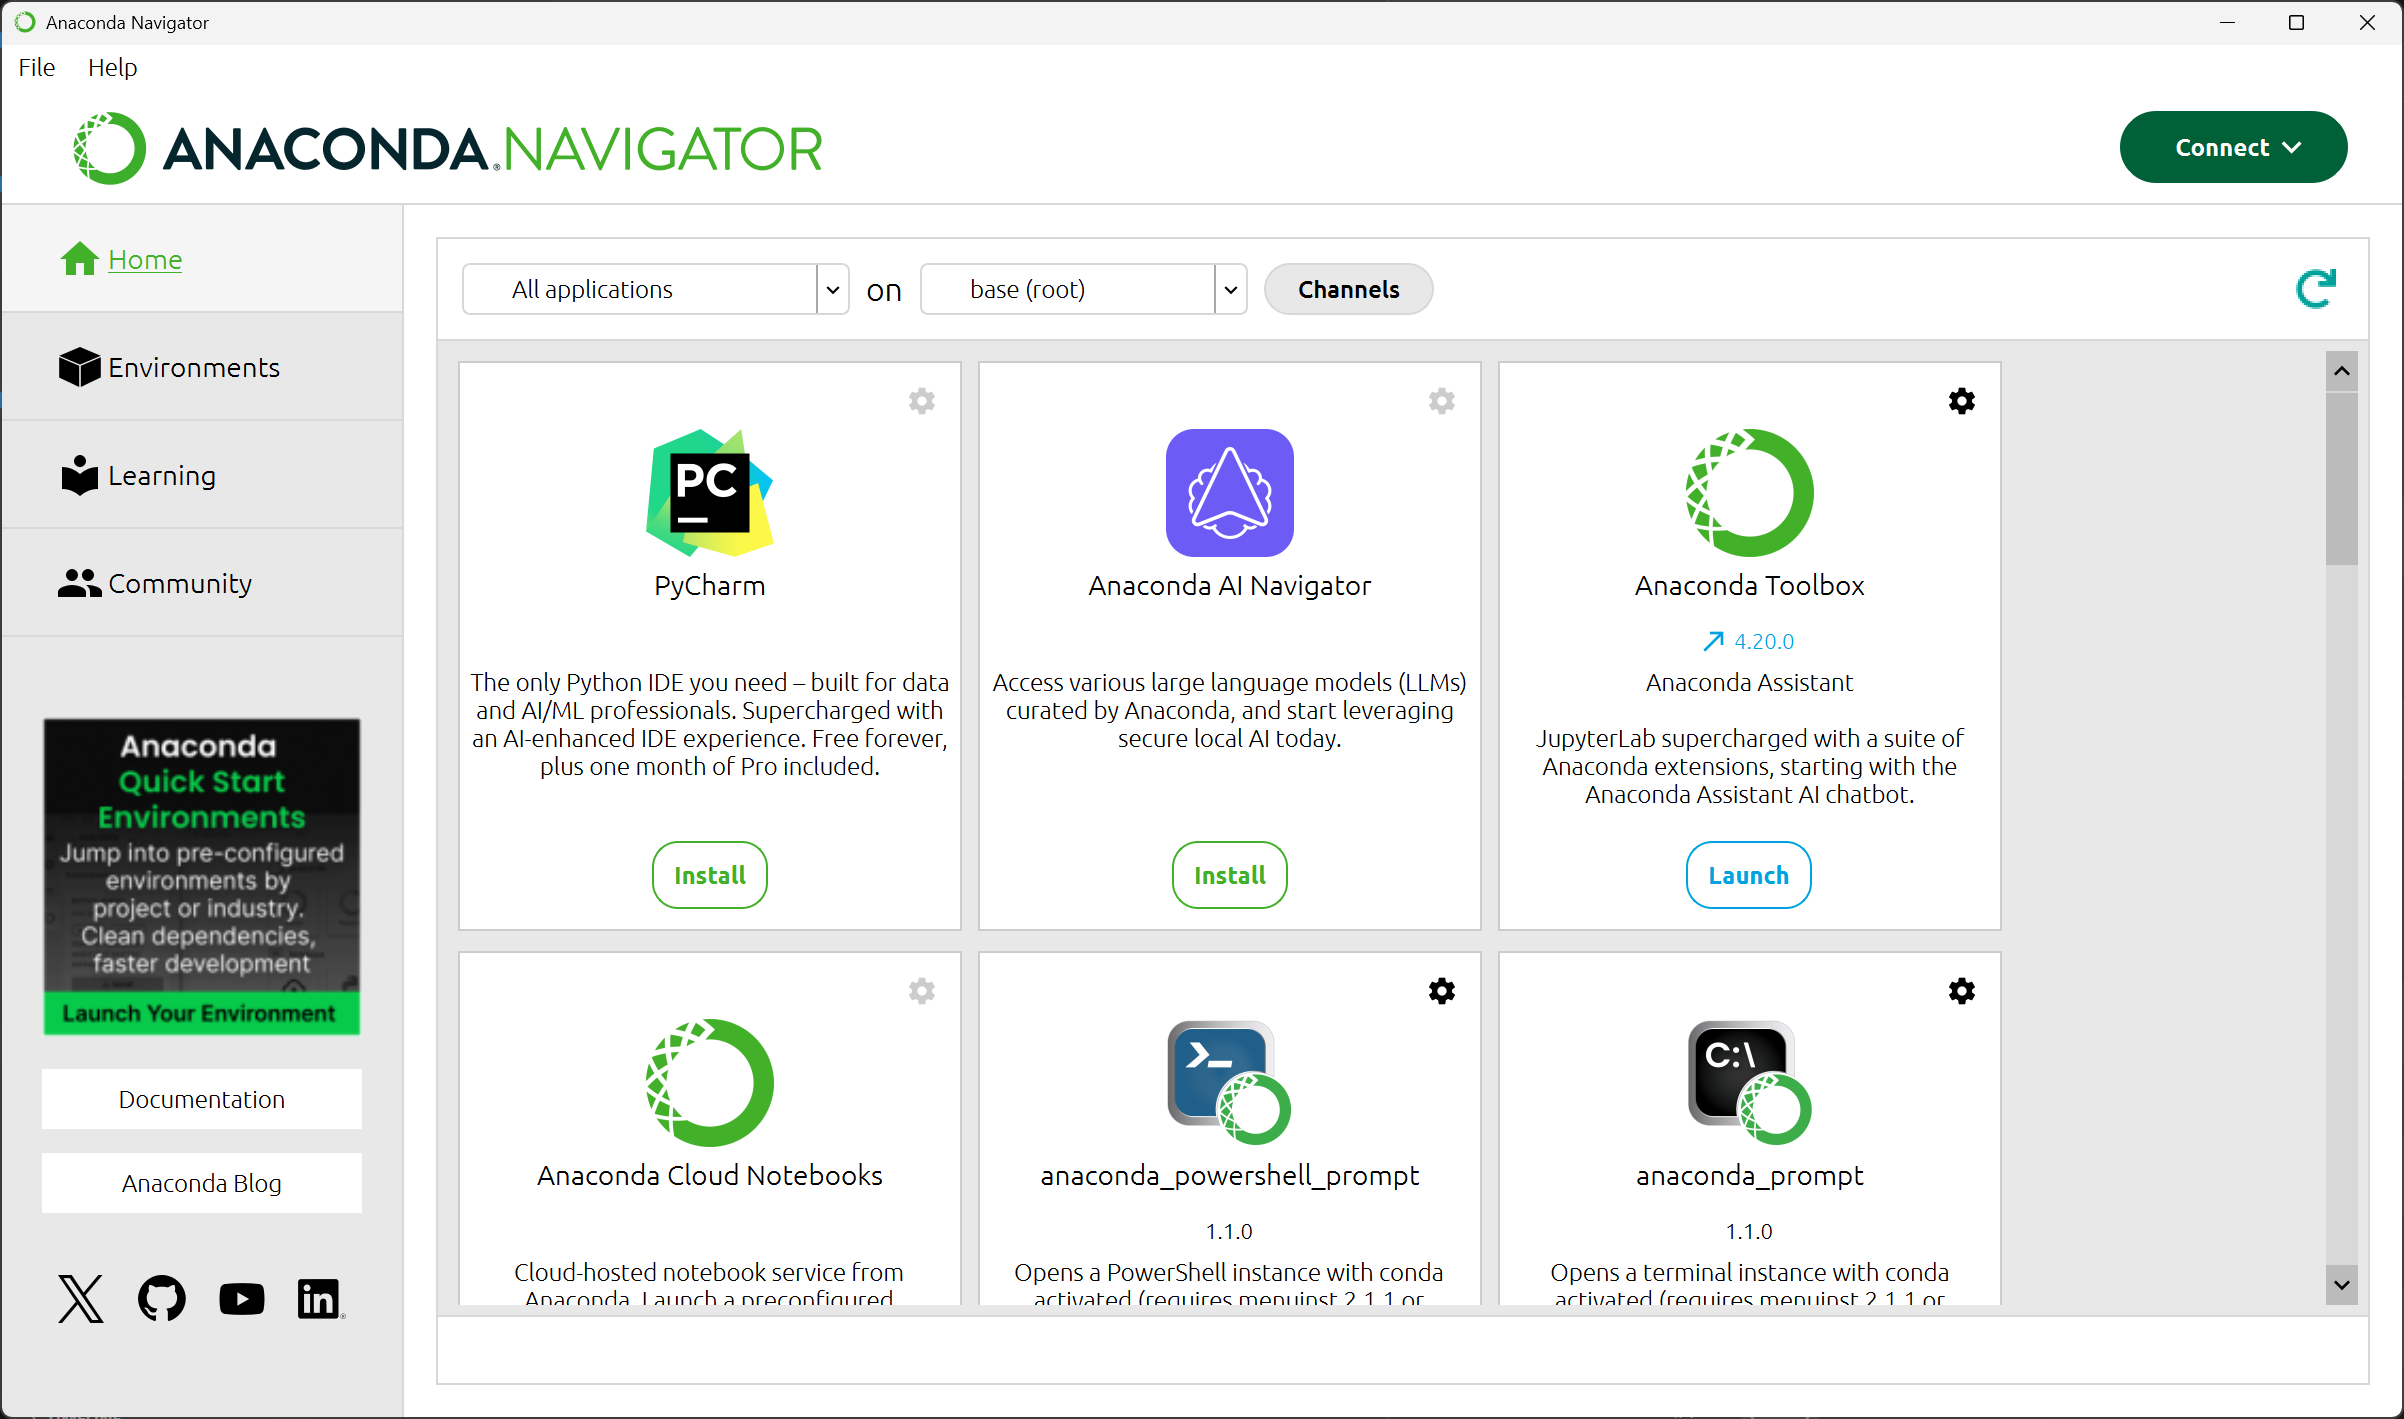The height and width of the screenshot is (1419, 2404).
Task: Install PyCharm
Action: coord(709,875)
